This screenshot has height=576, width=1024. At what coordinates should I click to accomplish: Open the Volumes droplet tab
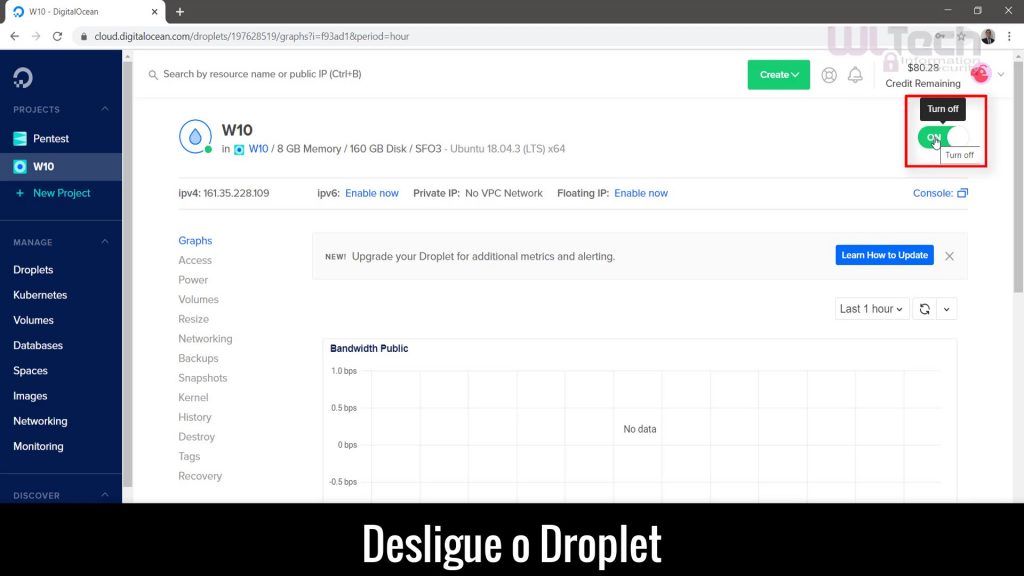(199, 299)
